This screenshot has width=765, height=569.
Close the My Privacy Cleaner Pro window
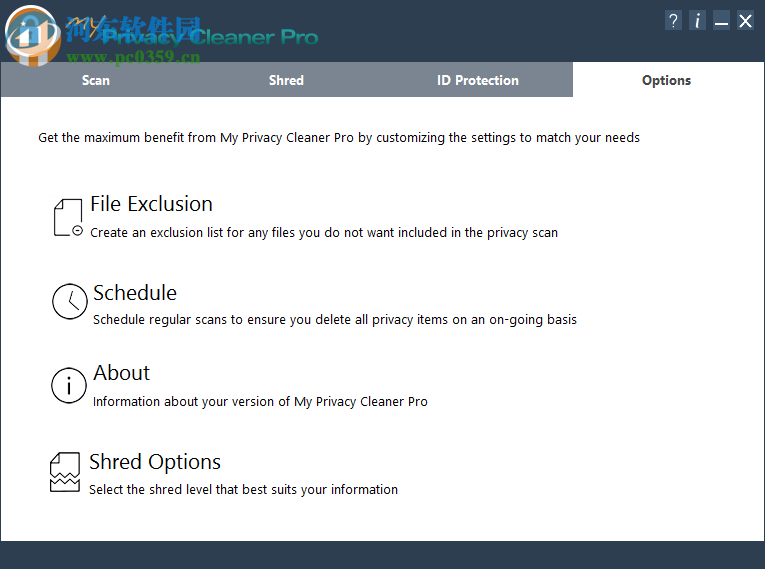point(745,21)
